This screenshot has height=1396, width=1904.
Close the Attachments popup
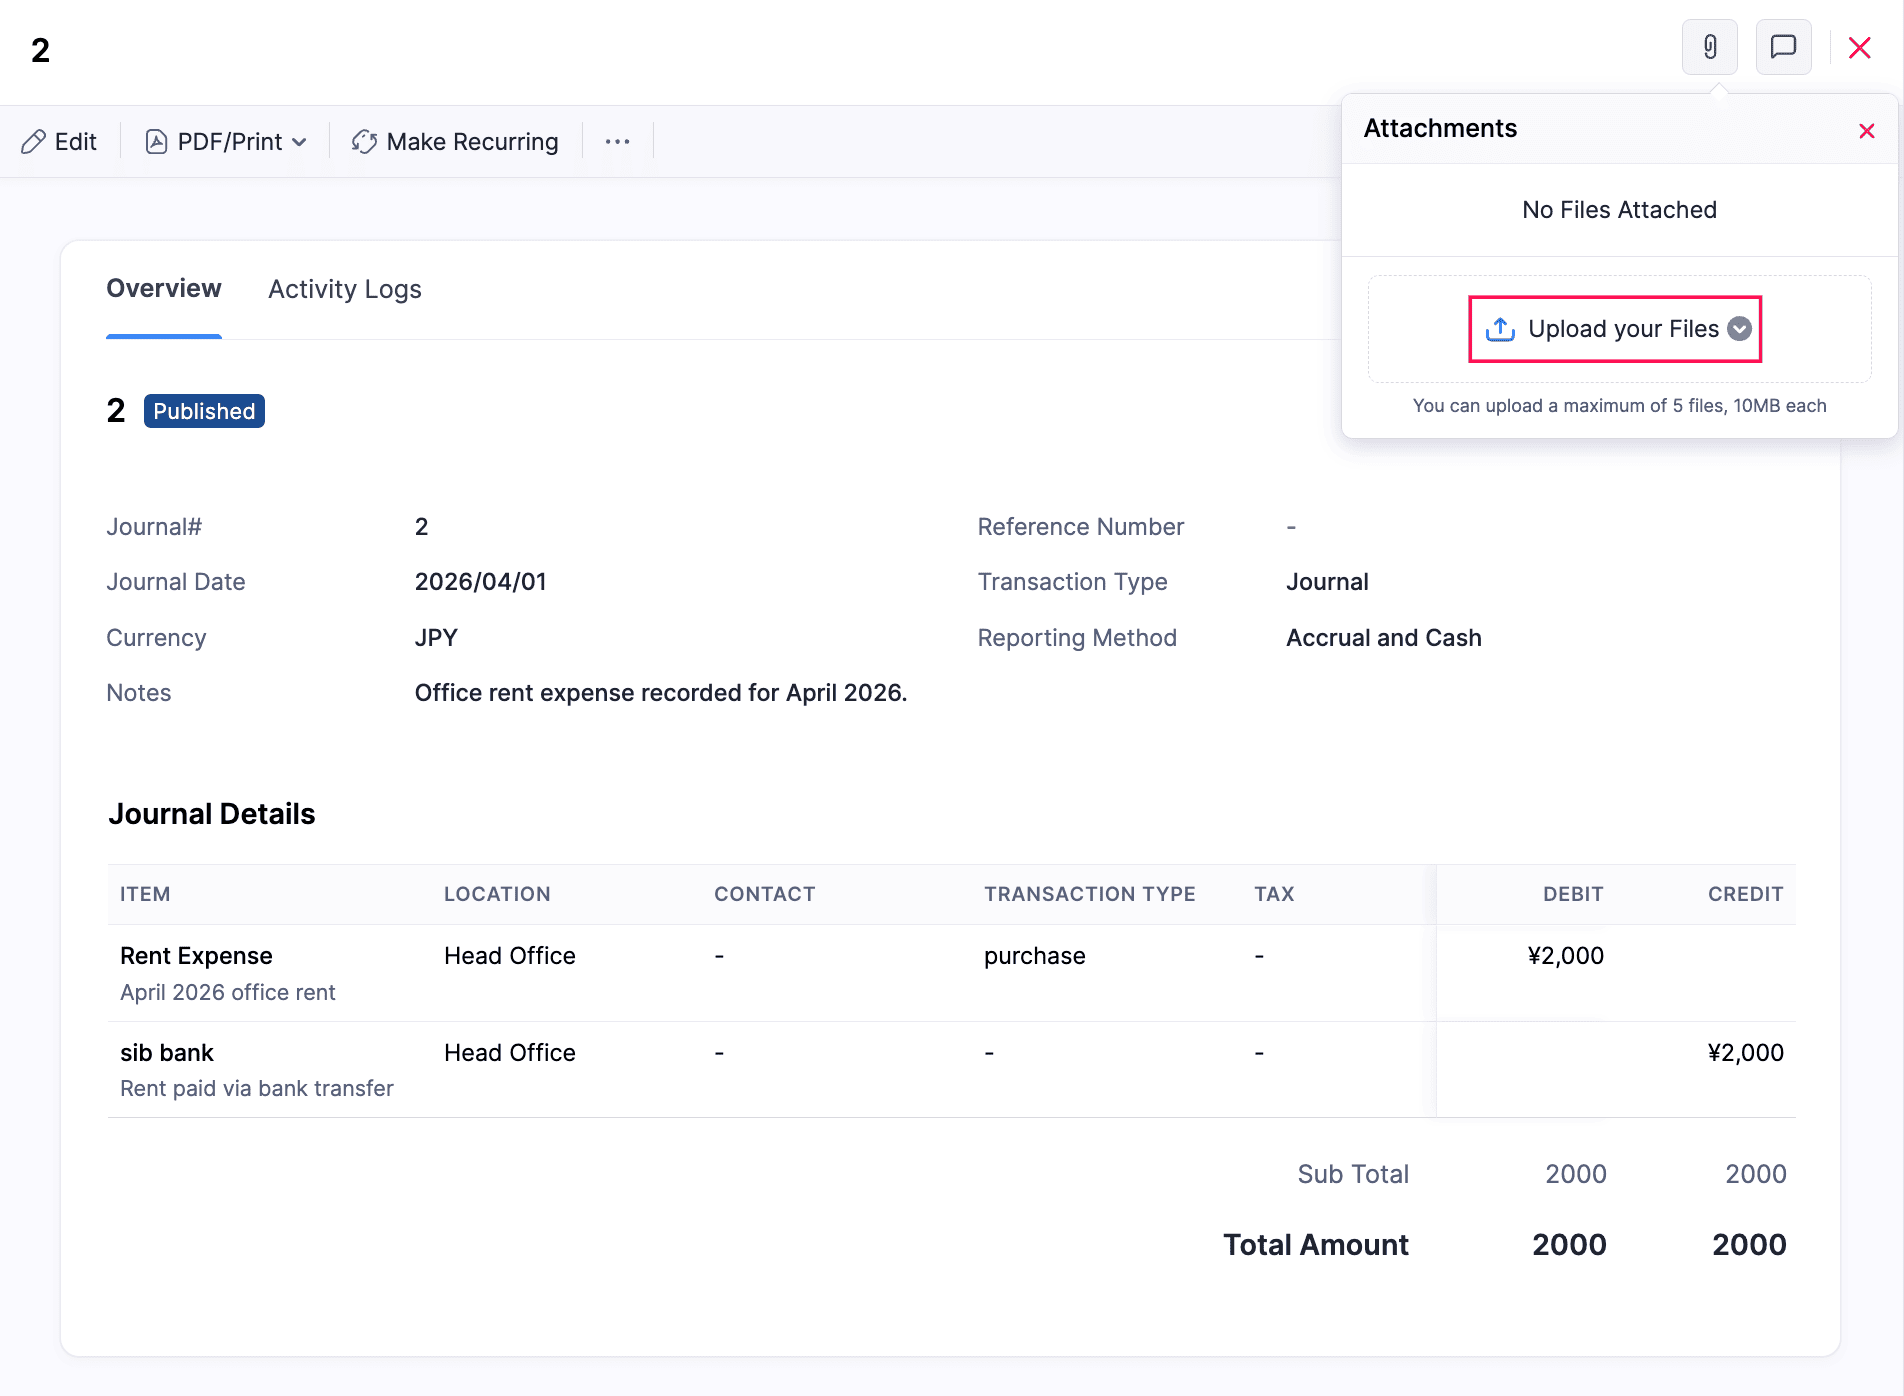point(1866,131)
